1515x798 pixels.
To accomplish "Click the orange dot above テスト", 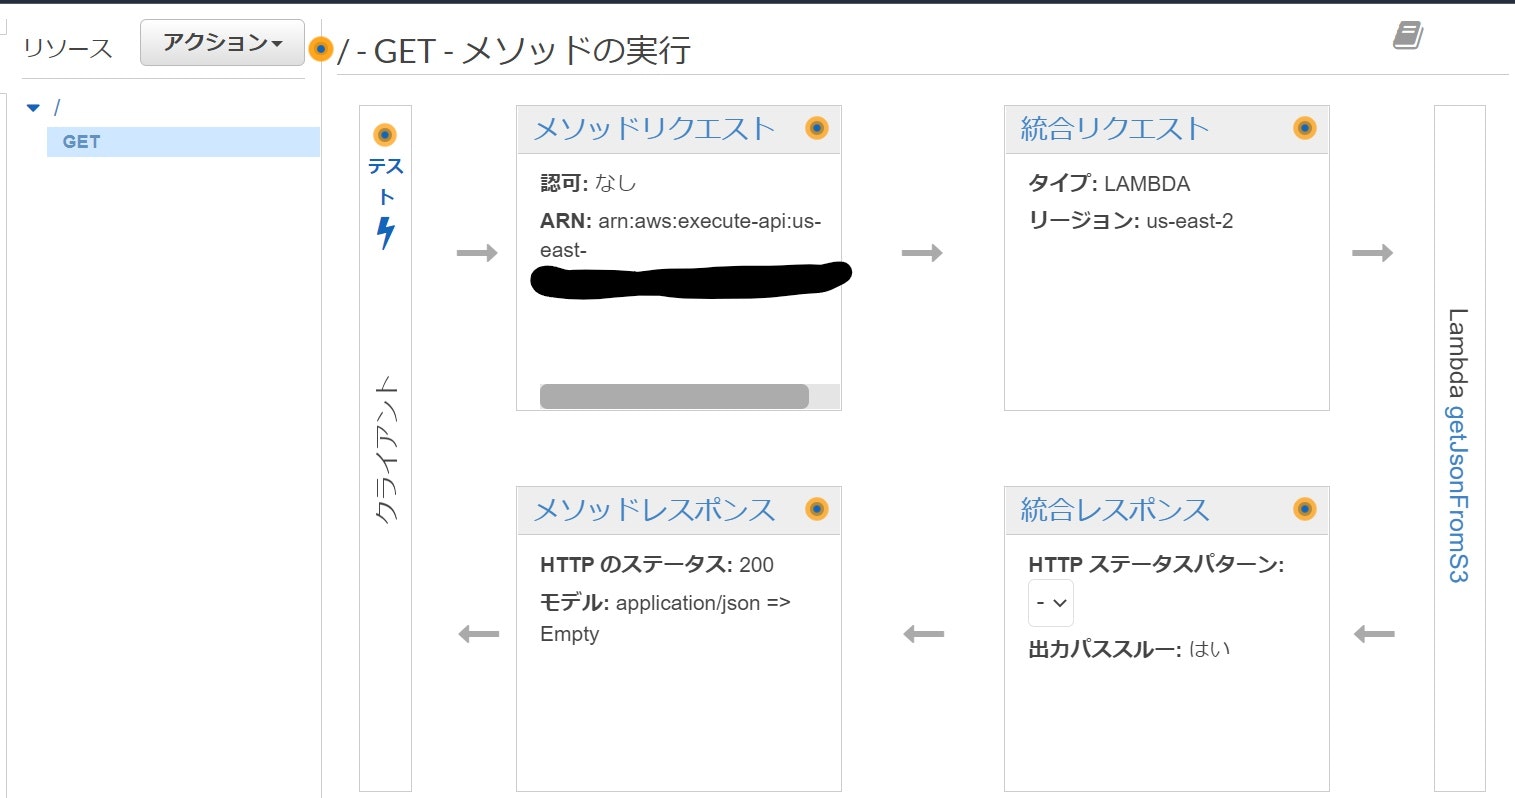I will pyautogui.click(x=385, y=135).
